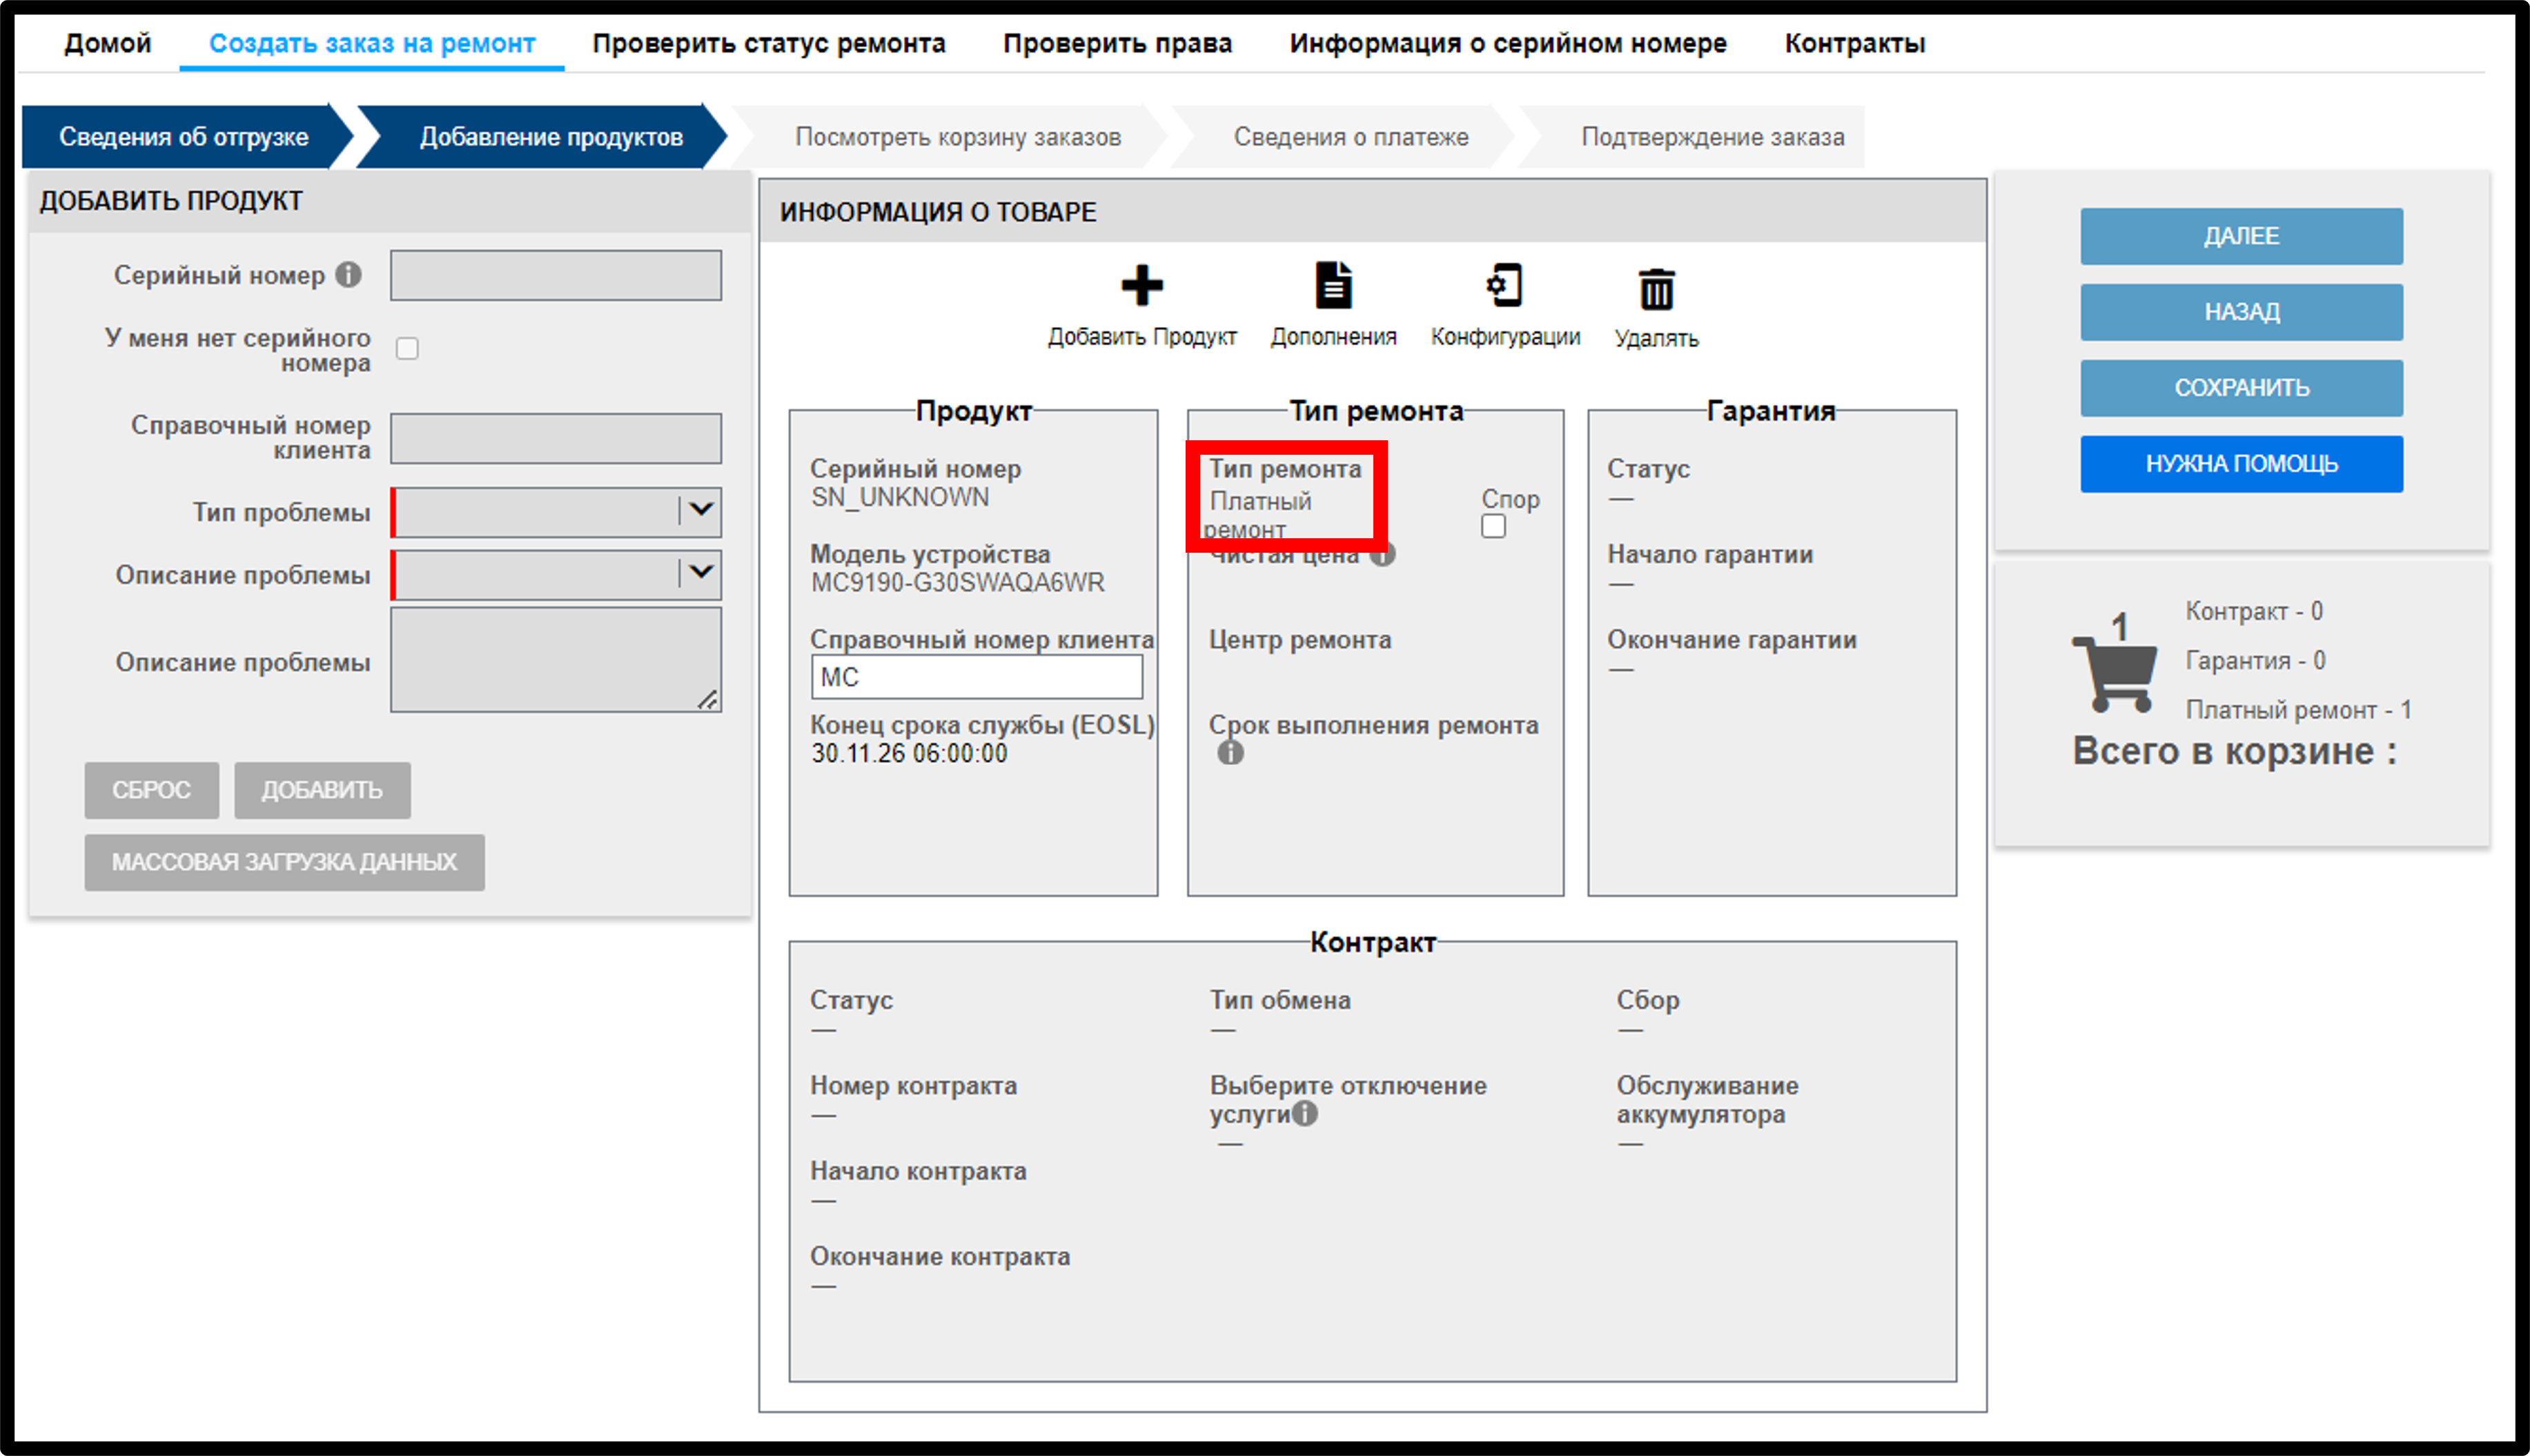Viewport: 2530px width, 1456px height.
Task: Click the Сведения о платеже step
Action: (x=1350, y=137)
